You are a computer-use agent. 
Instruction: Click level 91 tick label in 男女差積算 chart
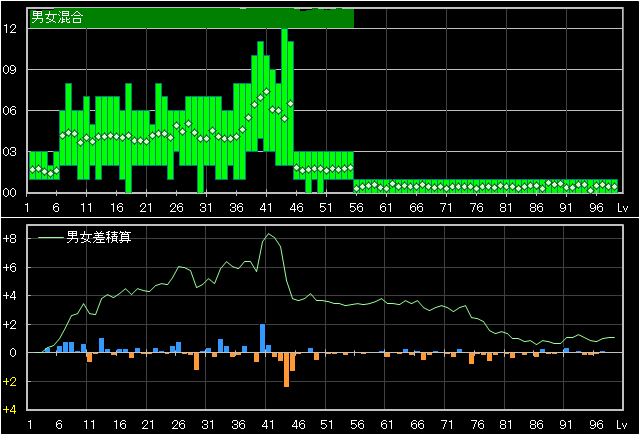566,425
